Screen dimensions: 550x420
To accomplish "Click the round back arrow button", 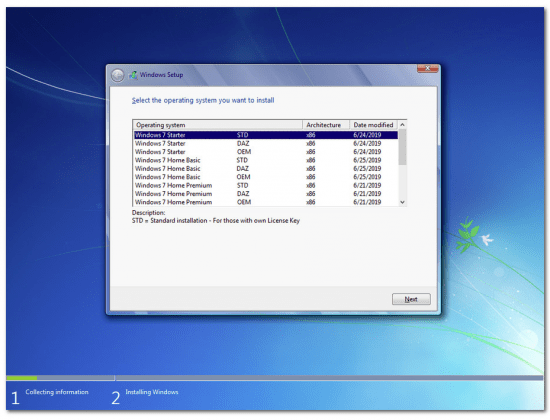I will (x=118, y=75).
